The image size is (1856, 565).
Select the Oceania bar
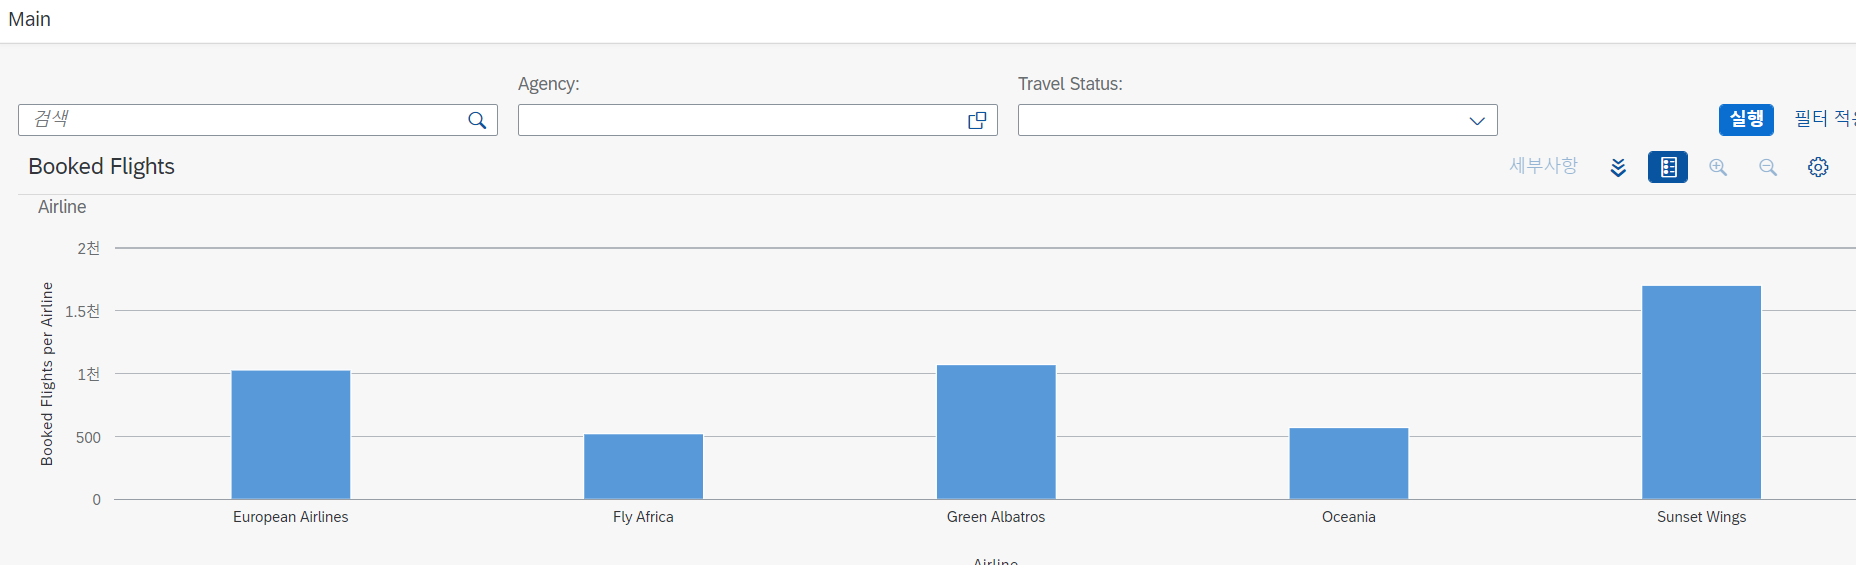coord(1348,464)
